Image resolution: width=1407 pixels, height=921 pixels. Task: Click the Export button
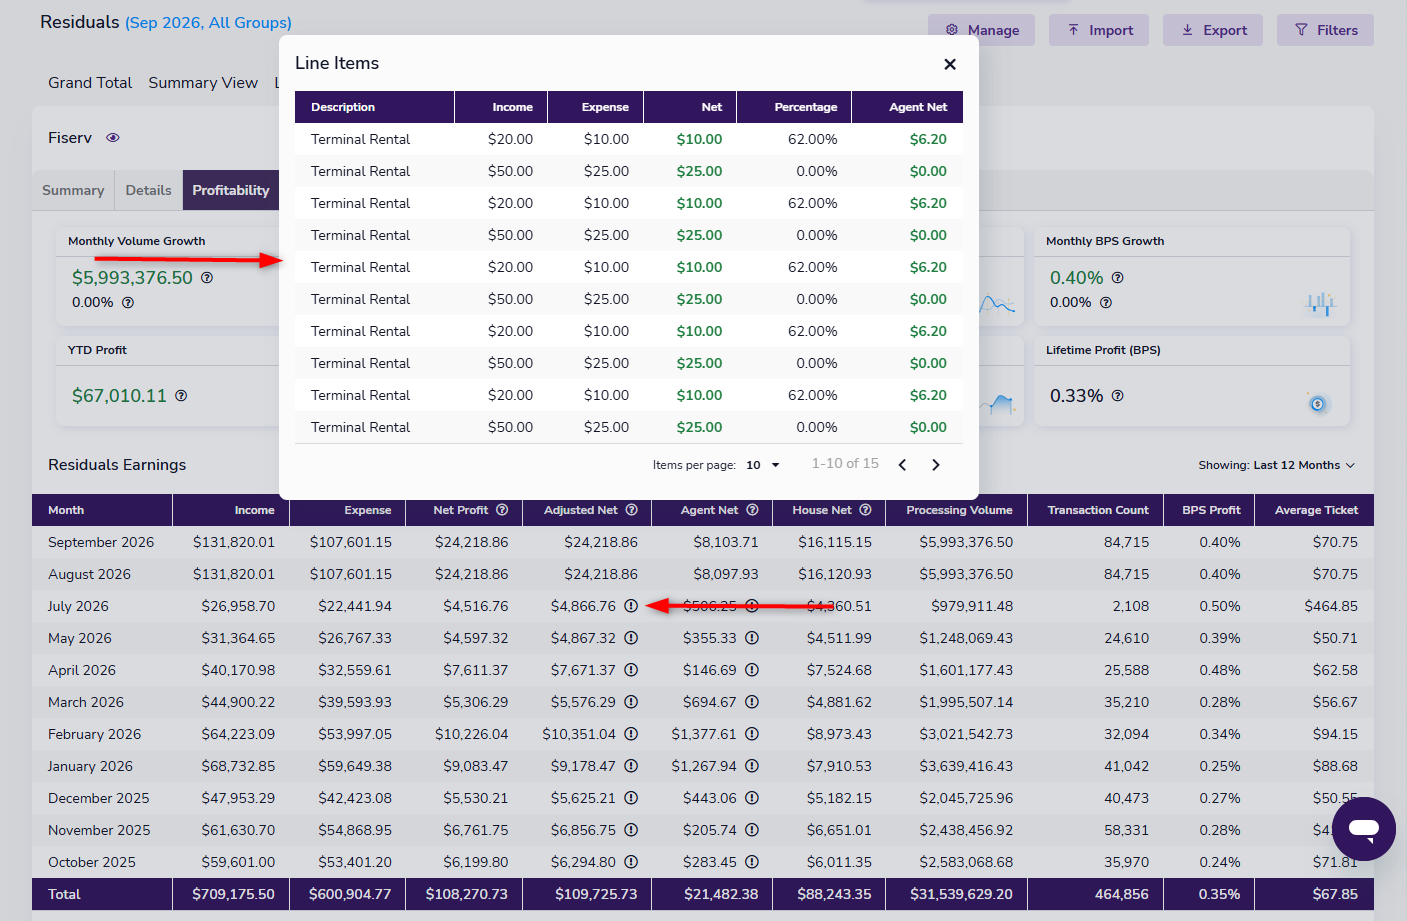click(x=1213, y=30)
